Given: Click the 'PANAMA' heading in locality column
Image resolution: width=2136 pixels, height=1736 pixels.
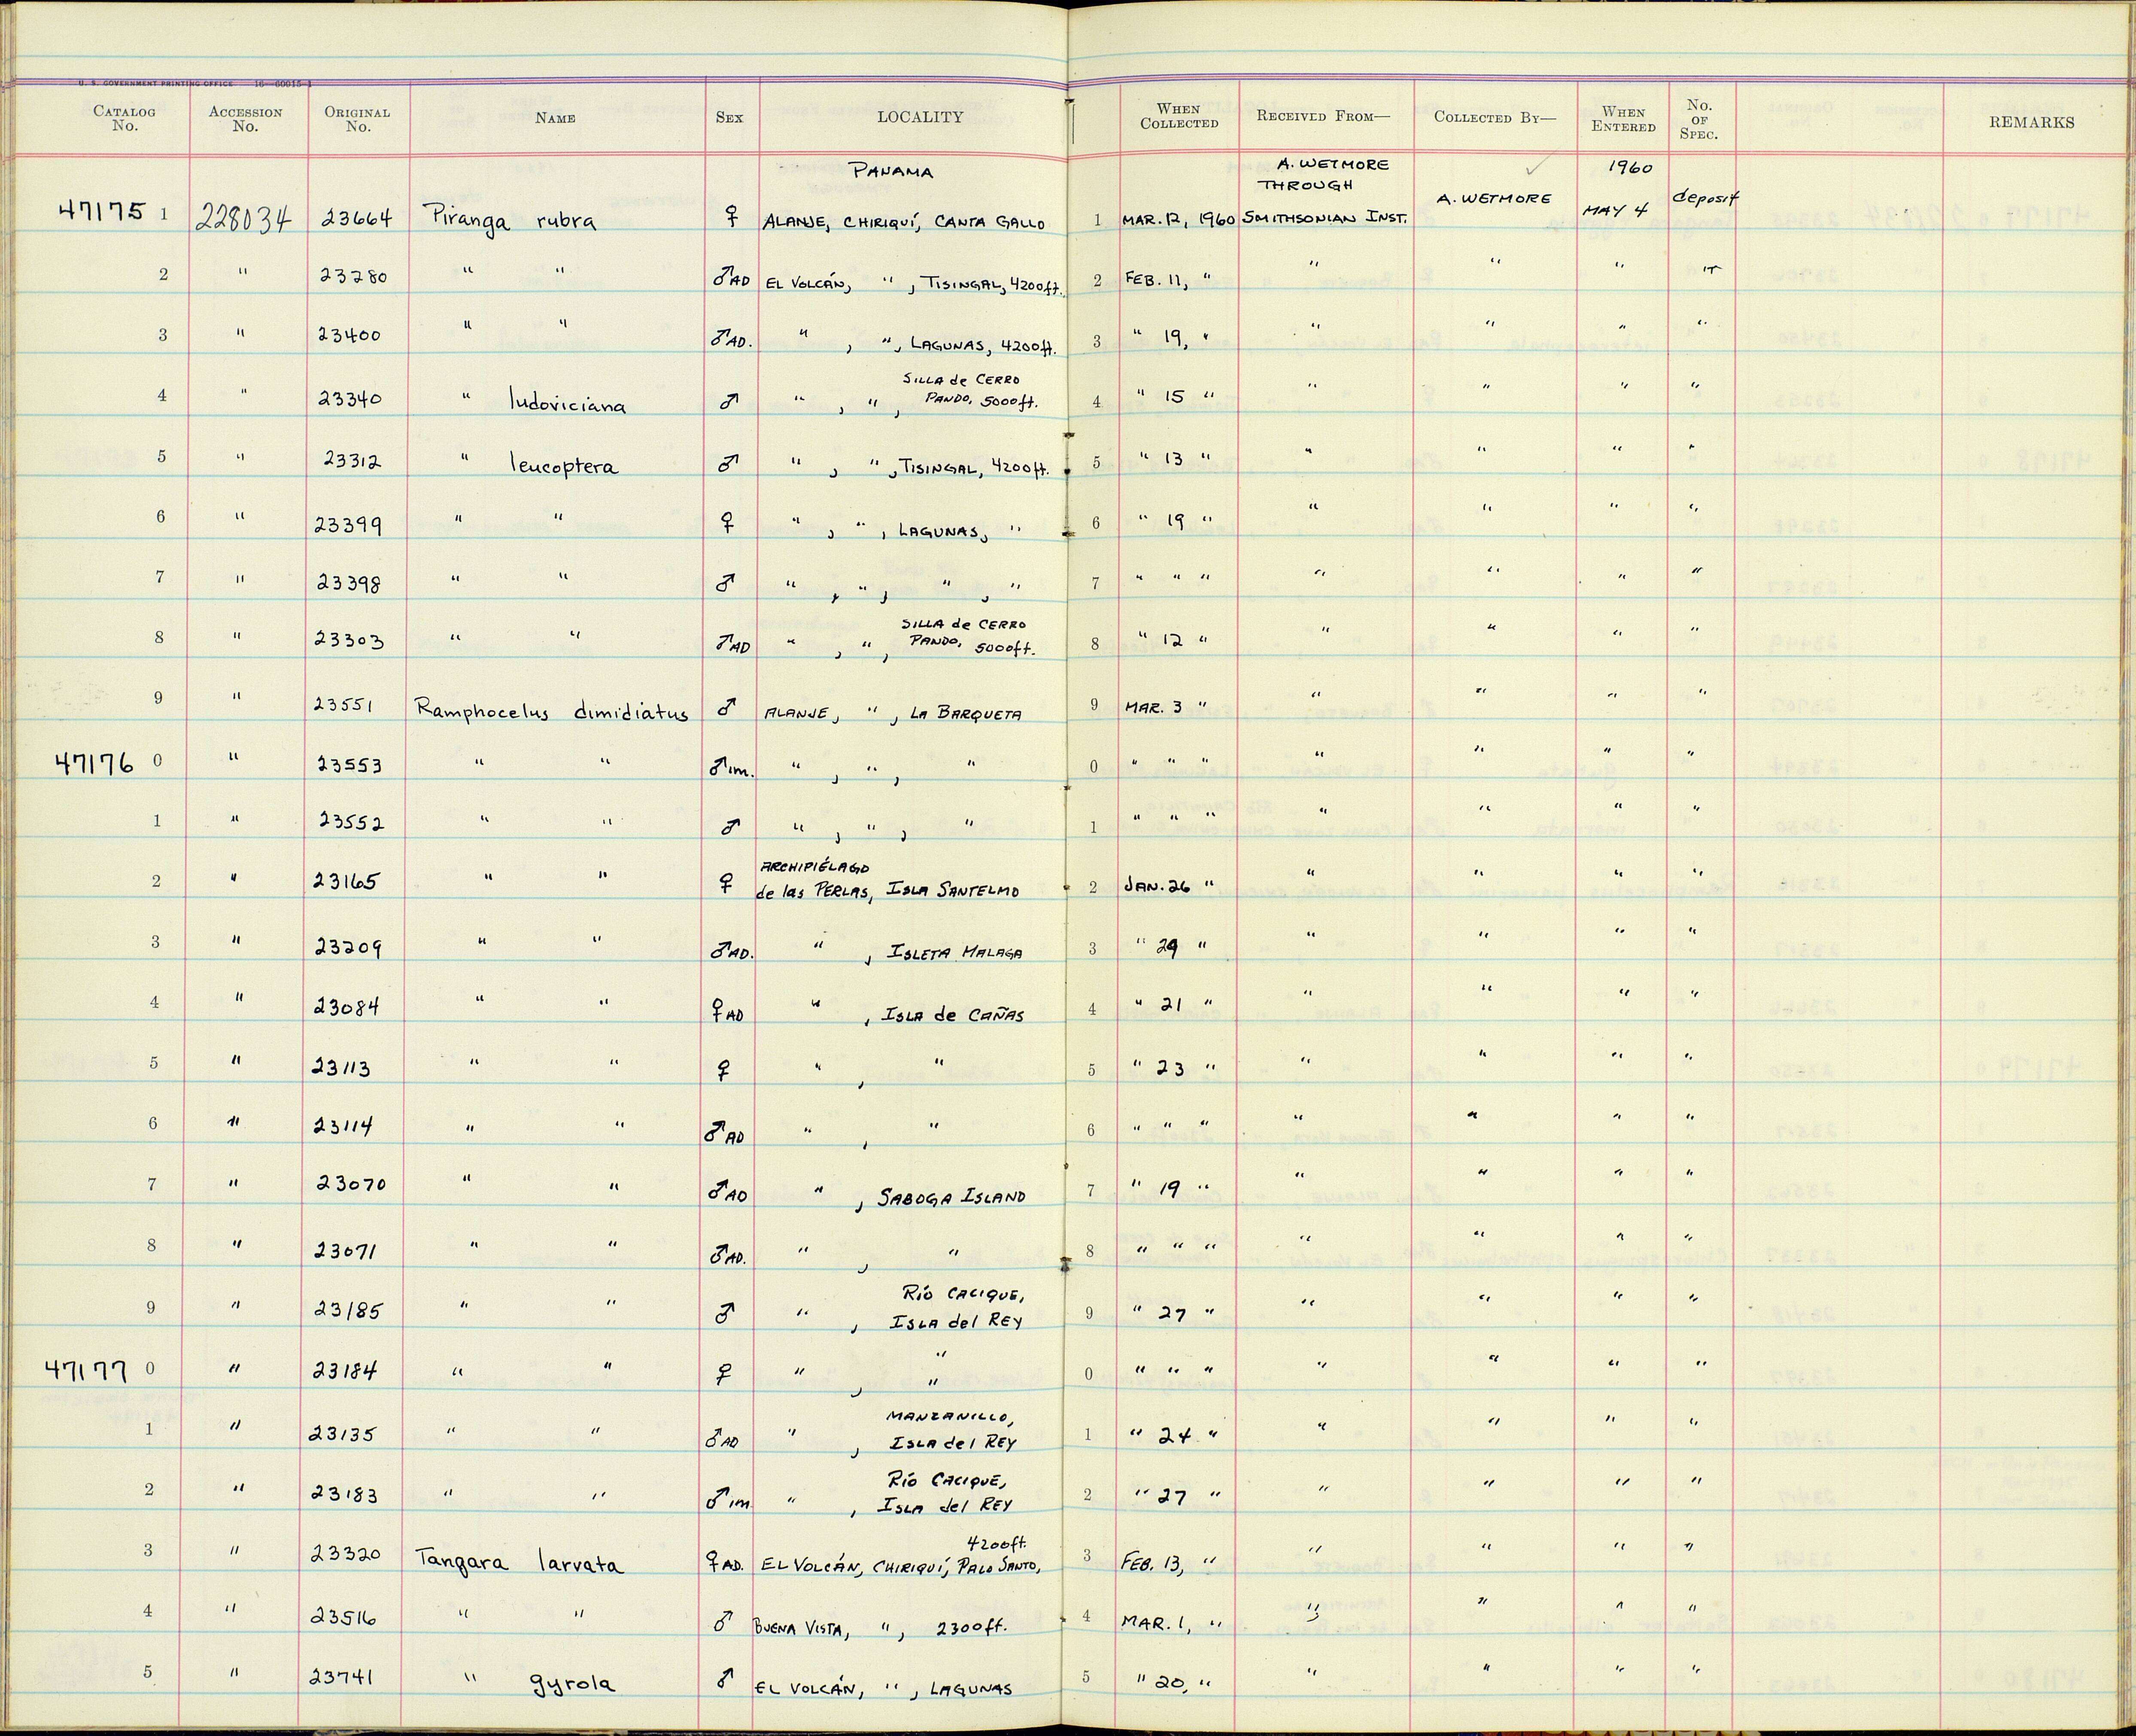Looking at the screenshot, I should 891,171.
